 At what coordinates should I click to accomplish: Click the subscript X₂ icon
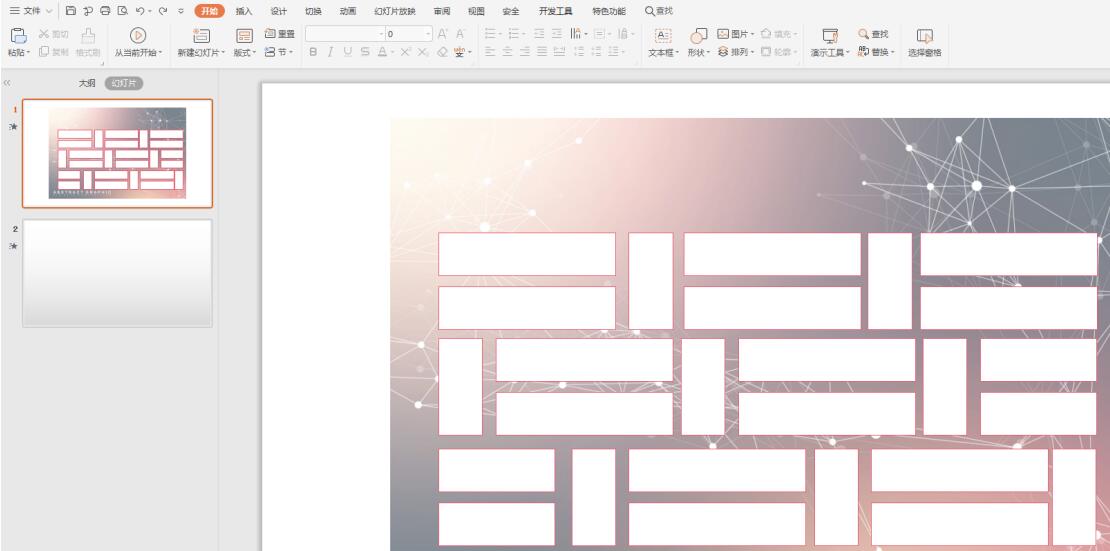(x=423, y=52)
